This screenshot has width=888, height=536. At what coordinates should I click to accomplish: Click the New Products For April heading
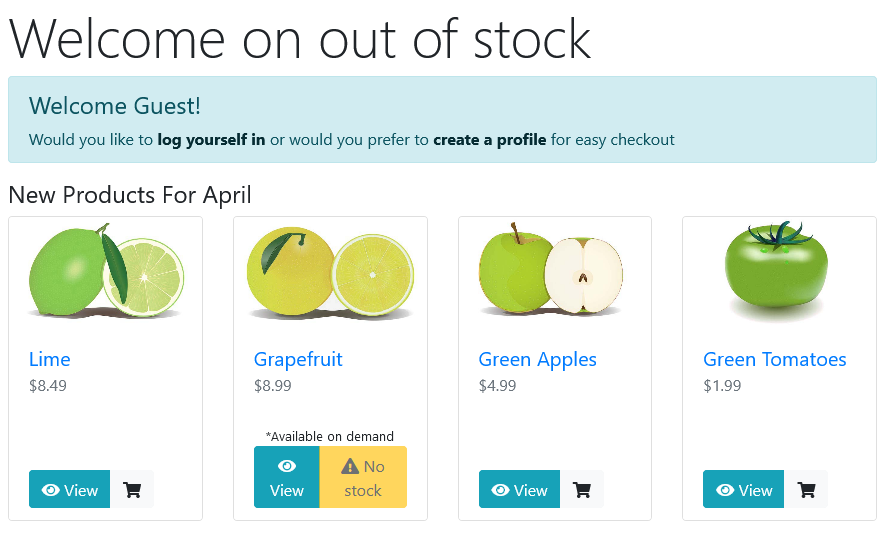(x=130, y=195)
